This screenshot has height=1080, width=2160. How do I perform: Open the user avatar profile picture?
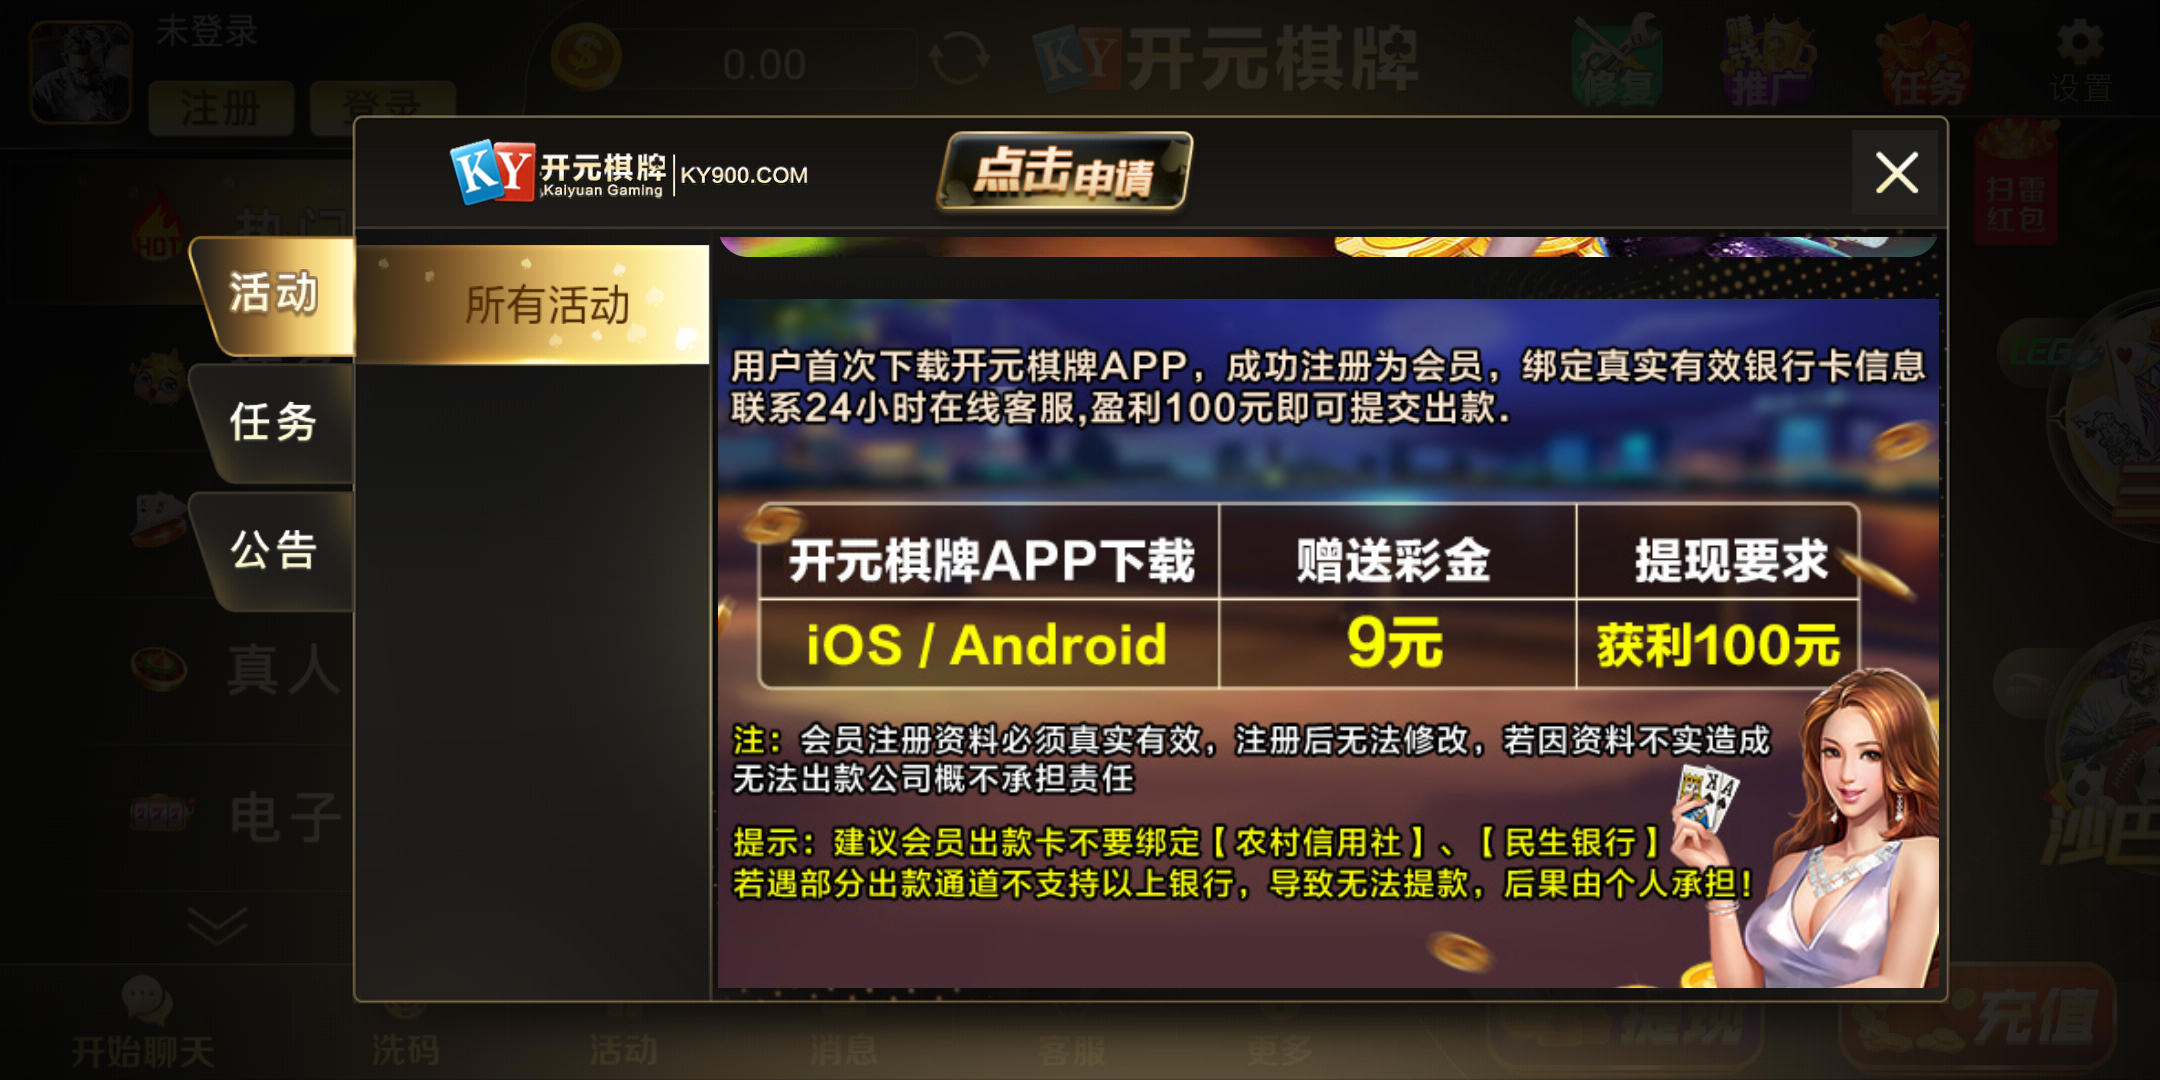[x=81, y=72]
